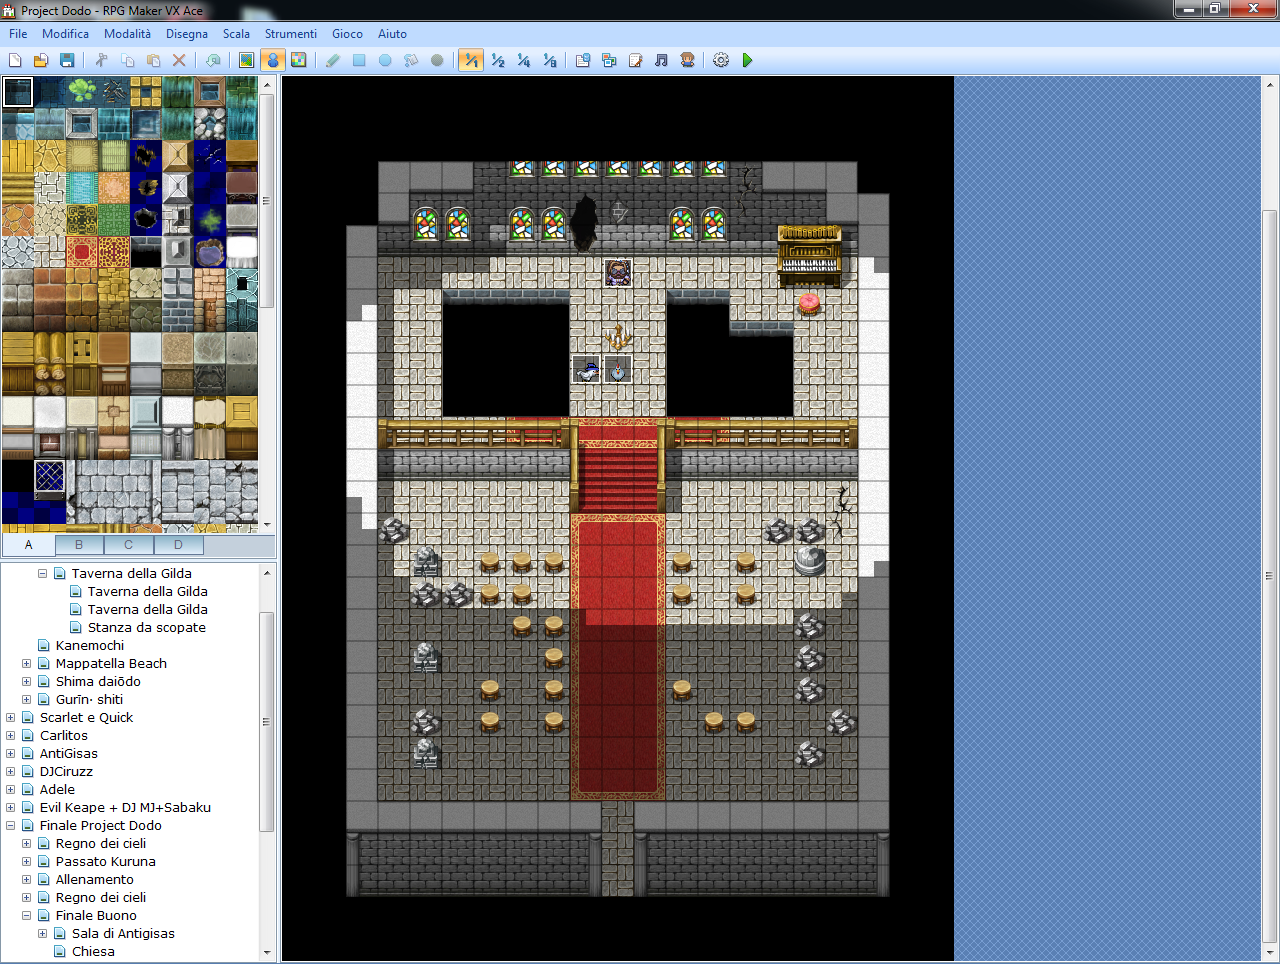
Task: Select the Pencil drawing tool
Action: click(333, 60)
